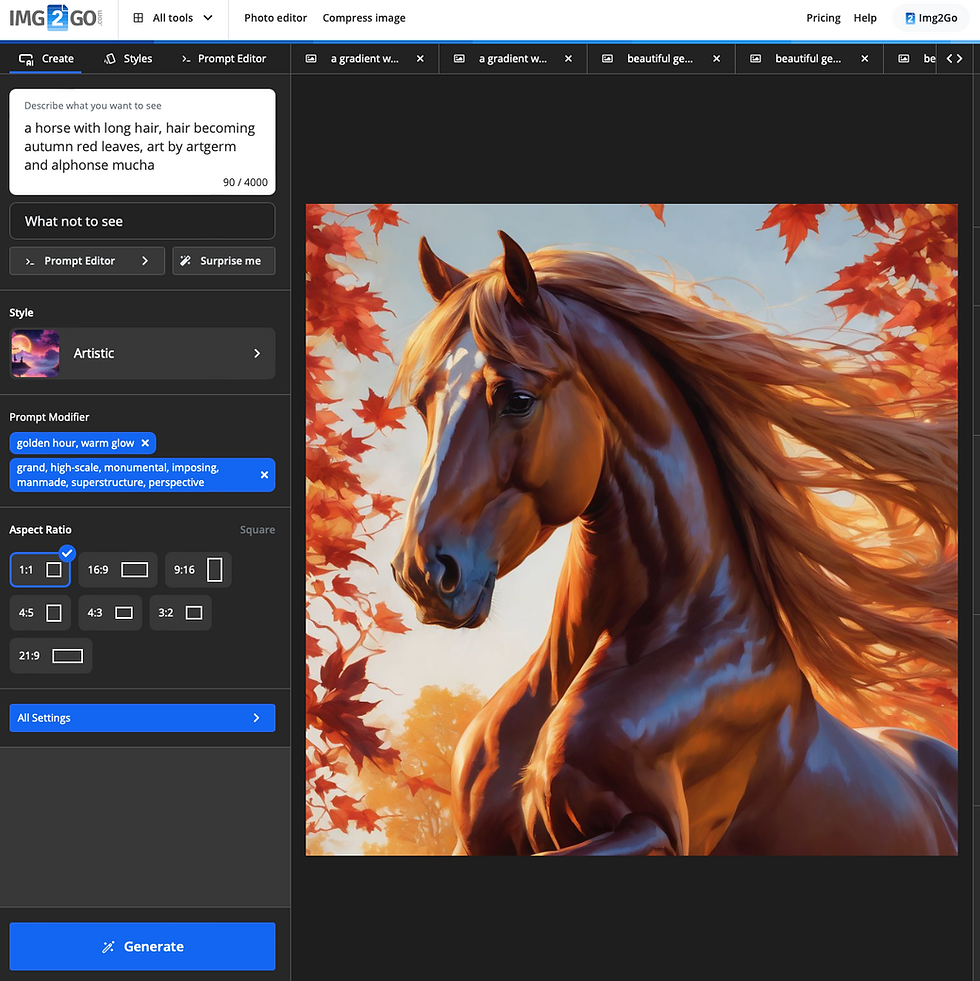Switch to the first beautiful ge... tab
The image size is (980, 981).
(x=660, y=59)
